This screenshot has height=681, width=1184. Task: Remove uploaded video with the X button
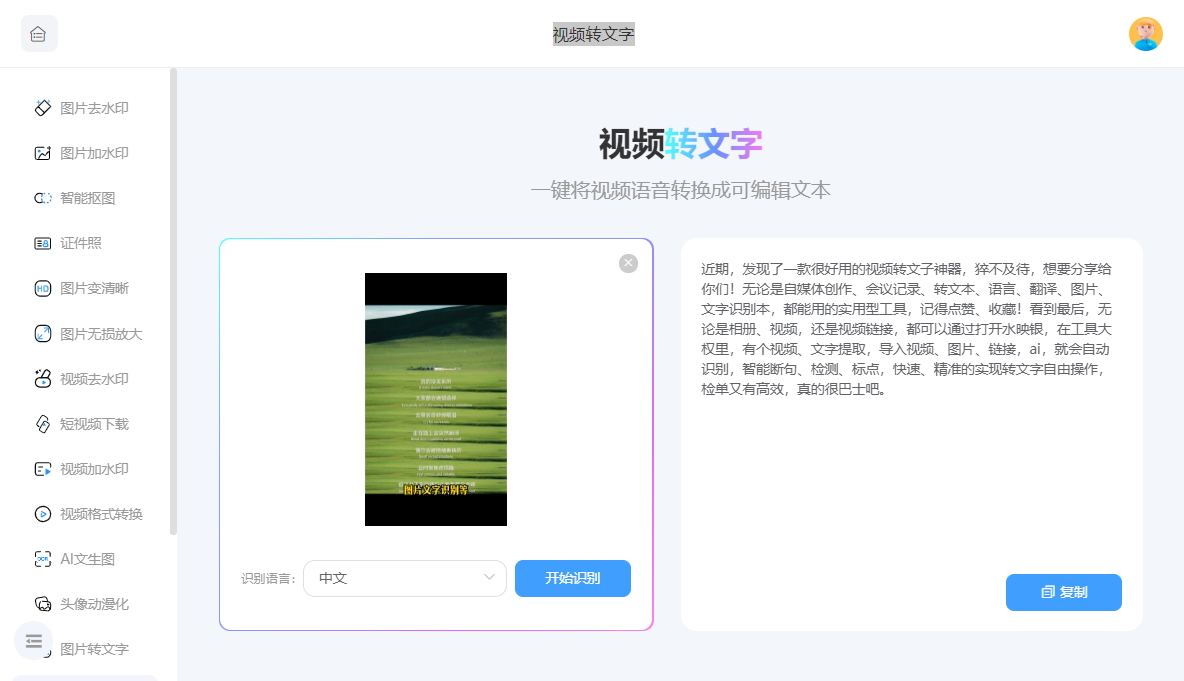click(x=628, y=263)
